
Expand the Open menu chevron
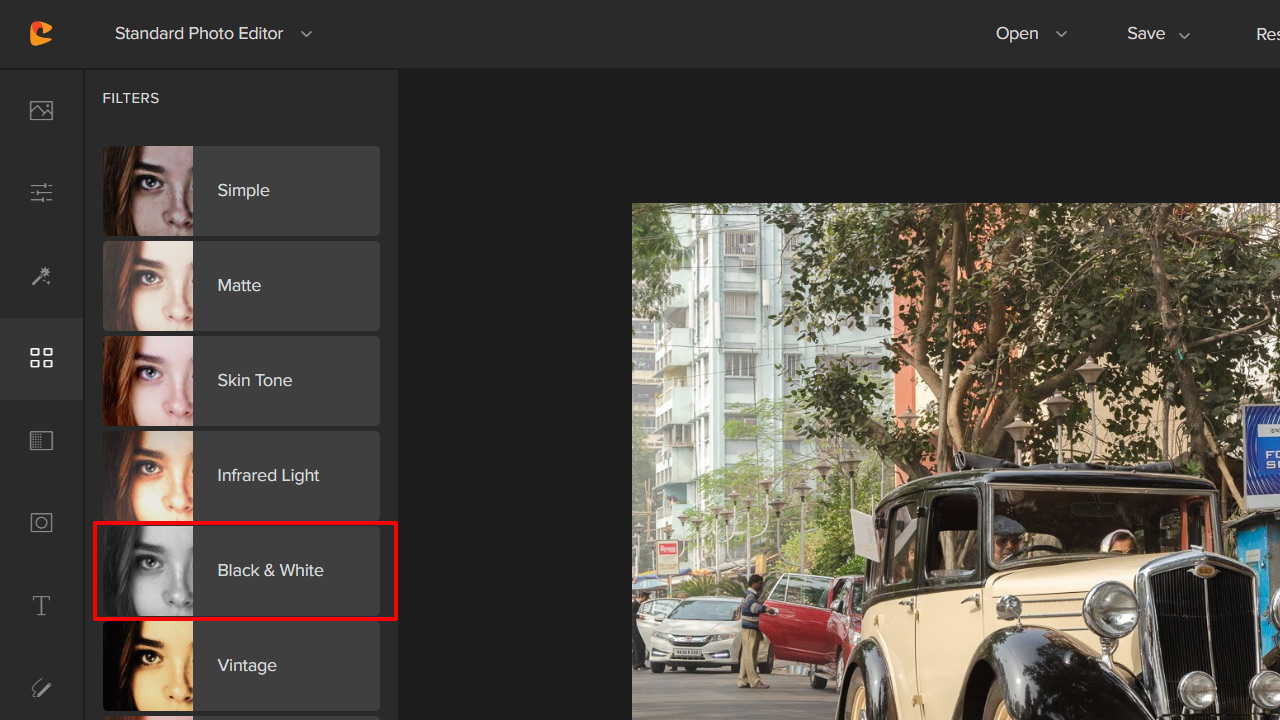click(x=1061, y=35)
